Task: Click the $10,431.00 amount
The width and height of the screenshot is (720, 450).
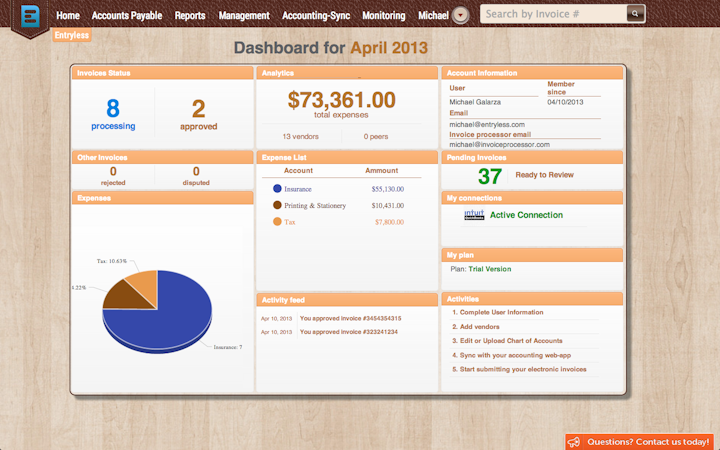Action: point(388,205)
